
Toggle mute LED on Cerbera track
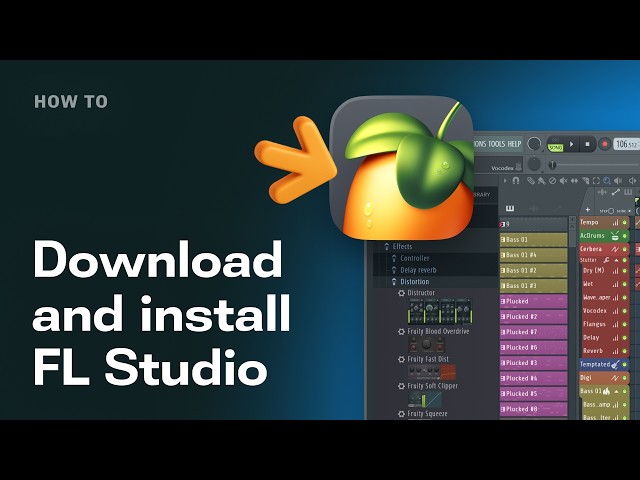[x=624, y=249]
